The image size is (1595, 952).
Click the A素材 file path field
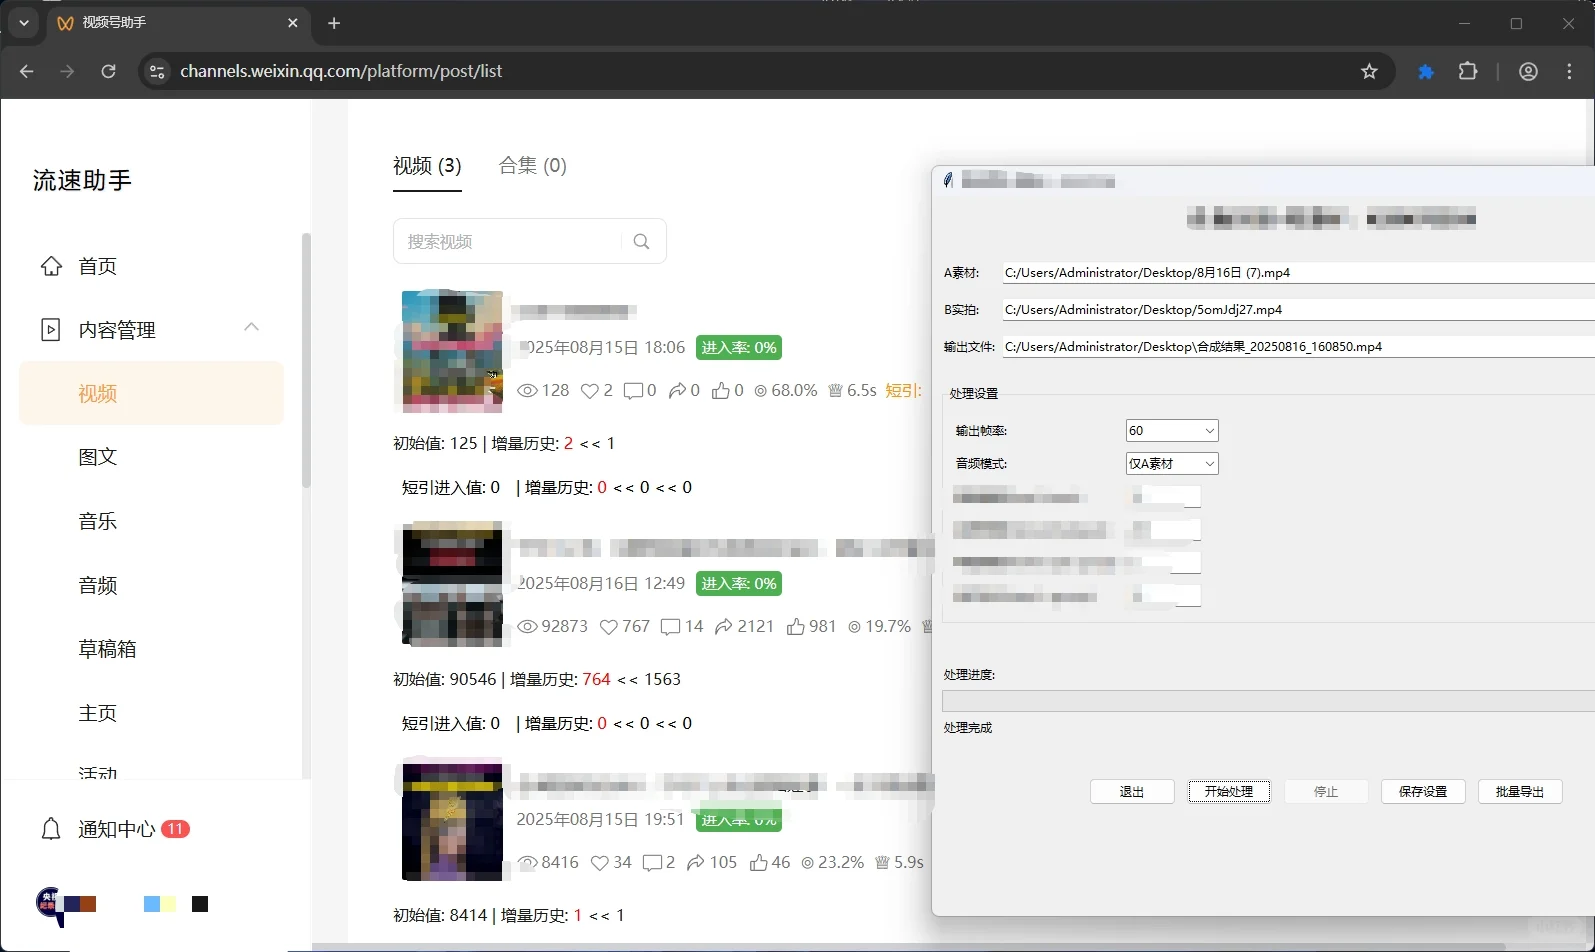(x=1299, y=272)
